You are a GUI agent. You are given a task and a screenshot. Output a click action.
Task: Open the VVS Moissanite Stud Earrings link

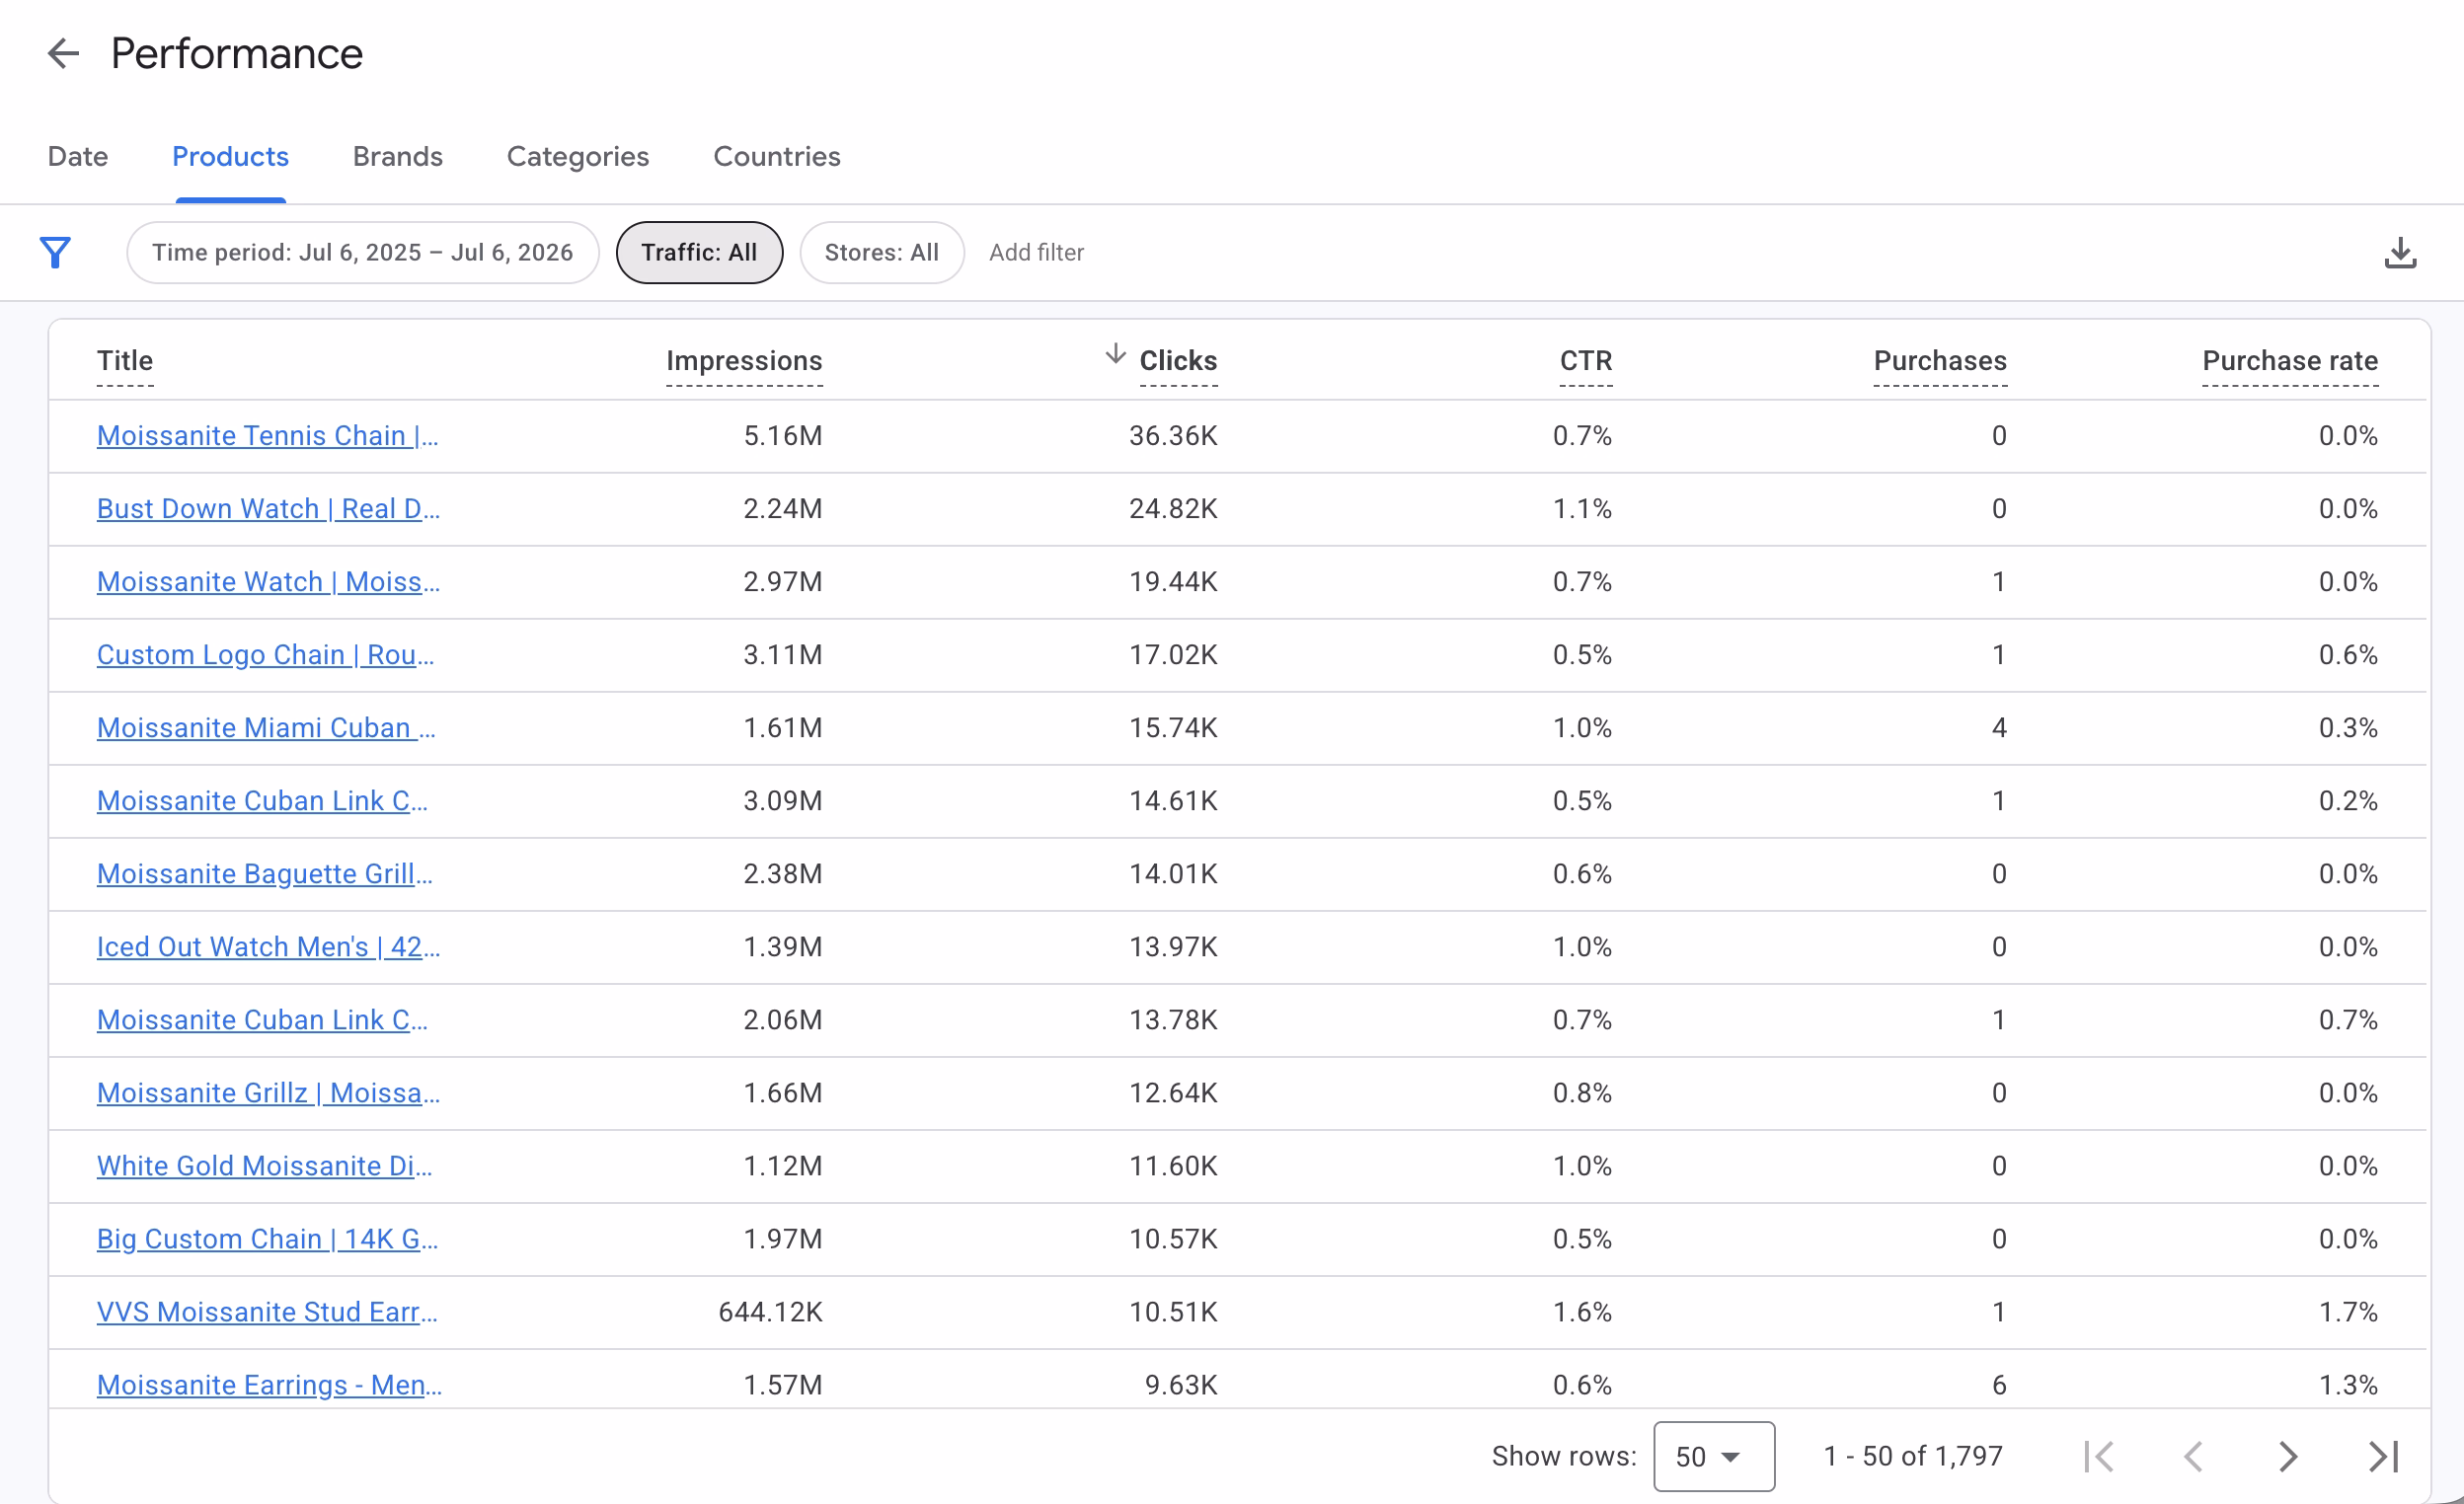click(267, 1312)
